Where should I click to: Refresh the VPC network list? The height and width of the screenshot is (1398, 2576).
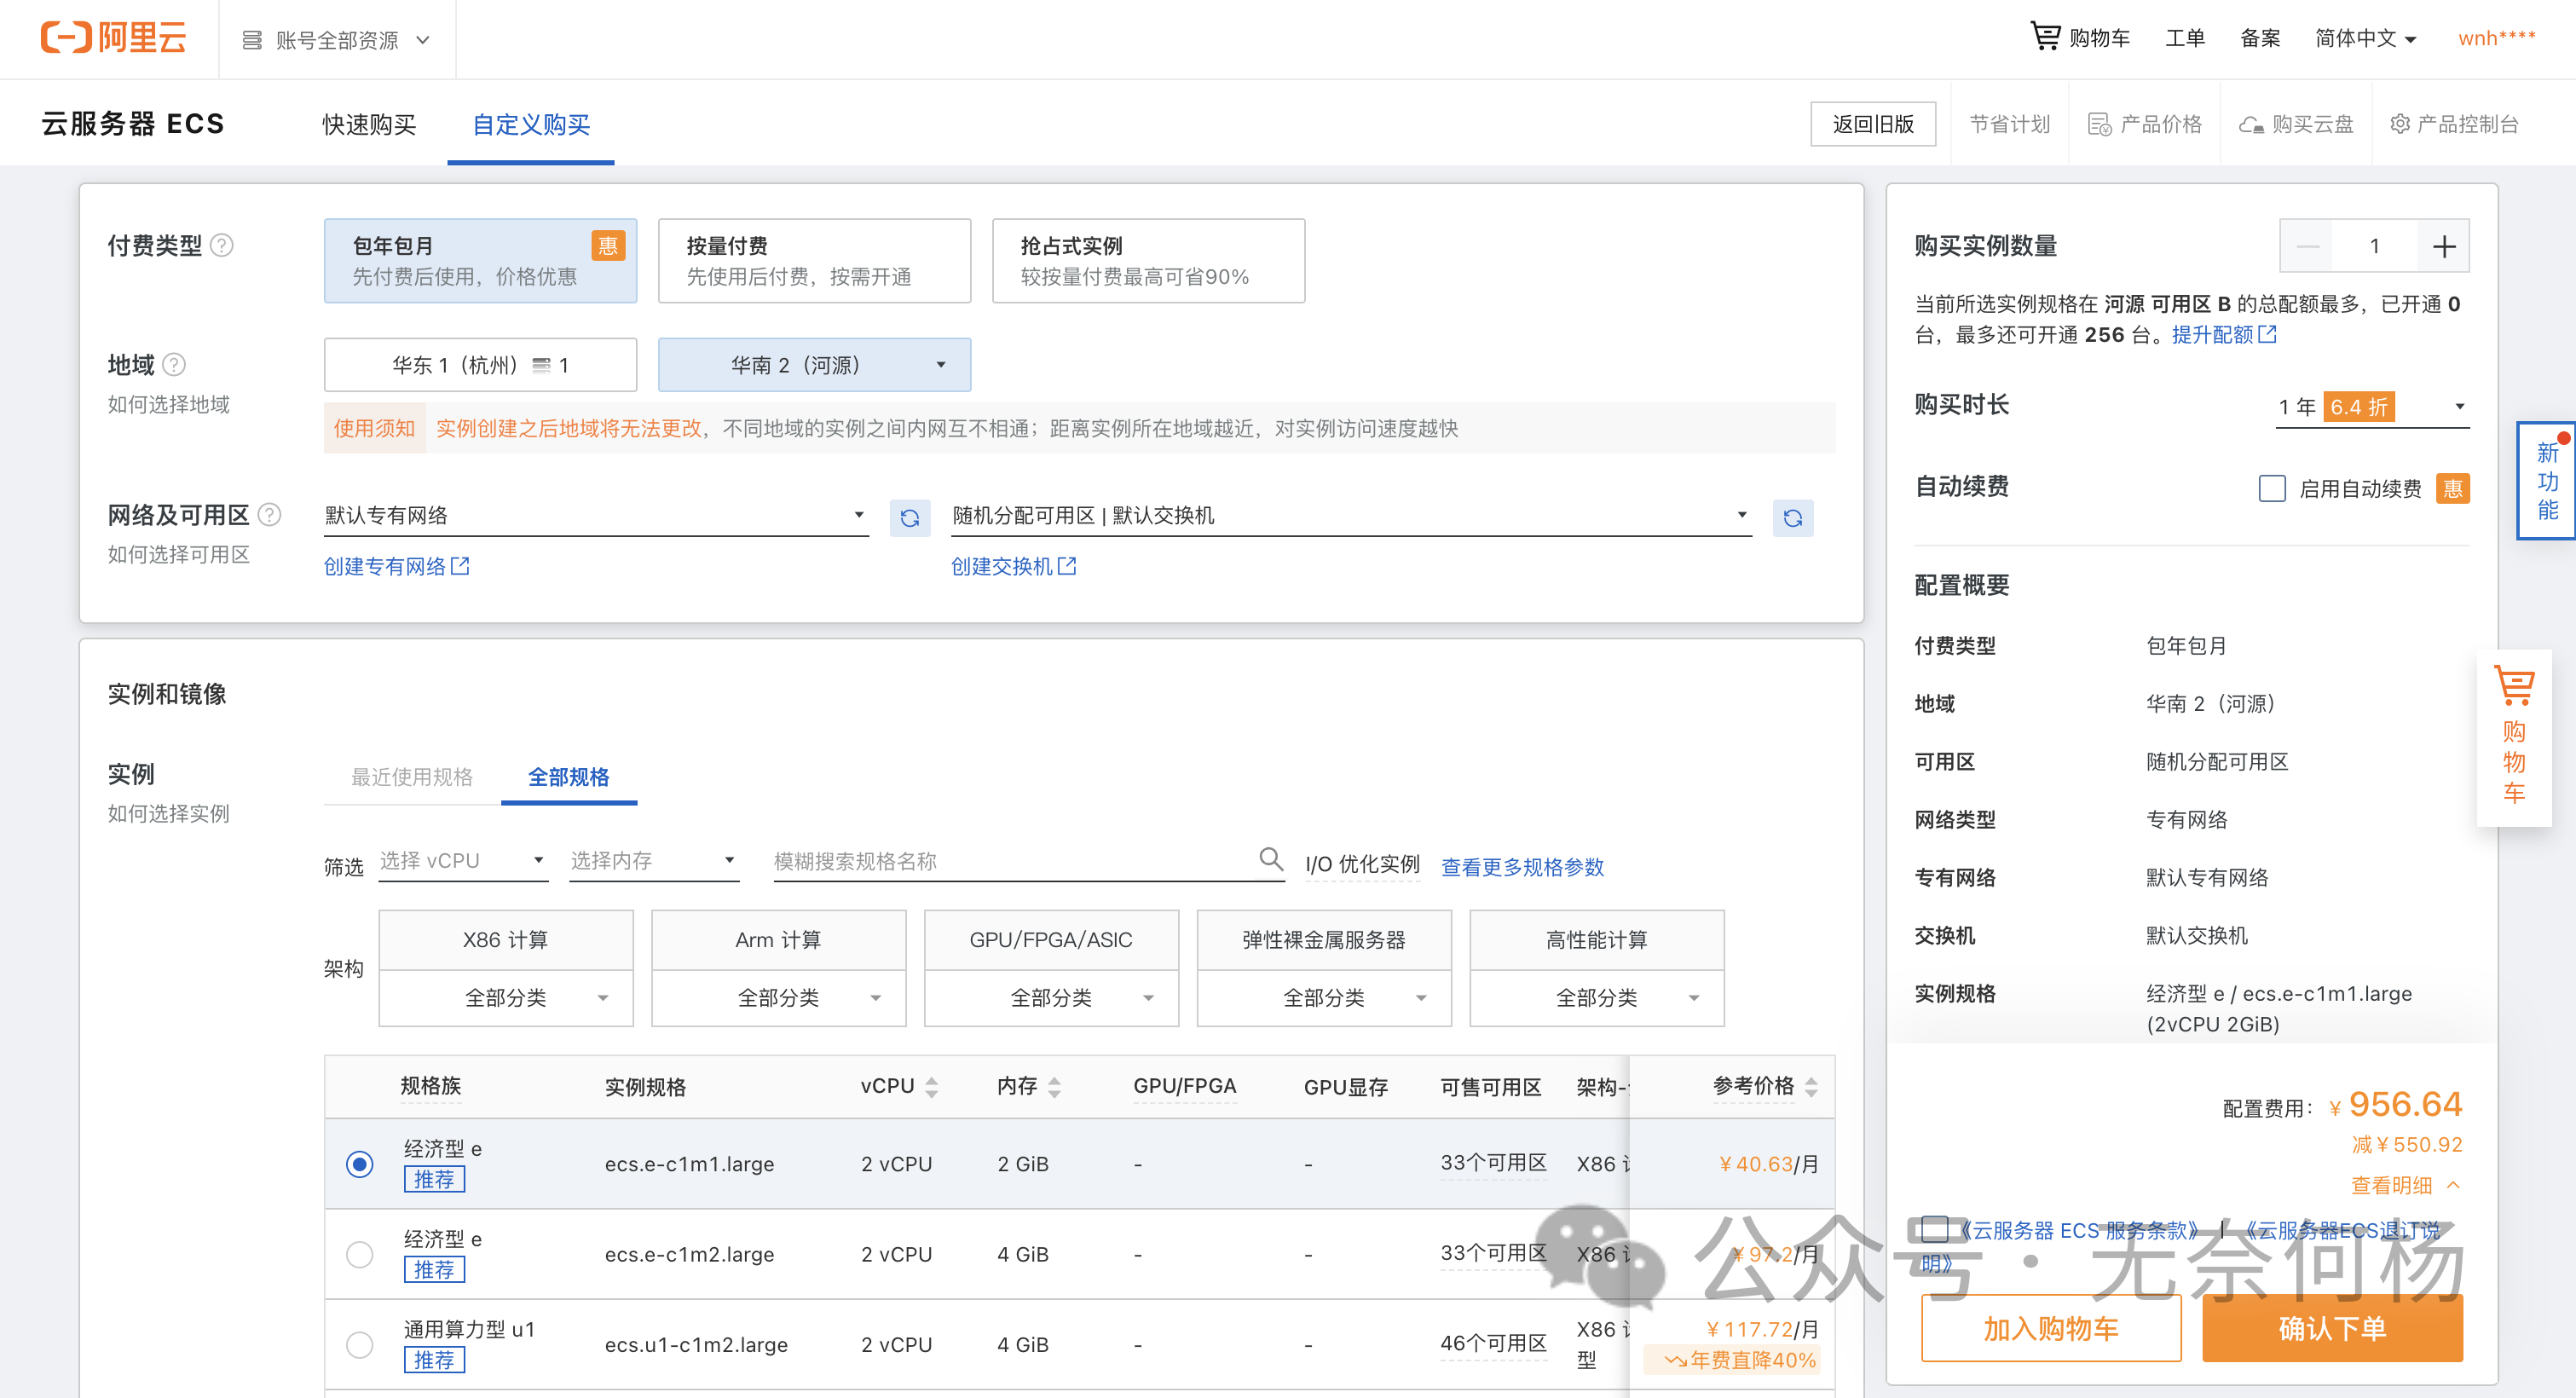(910, 517)
